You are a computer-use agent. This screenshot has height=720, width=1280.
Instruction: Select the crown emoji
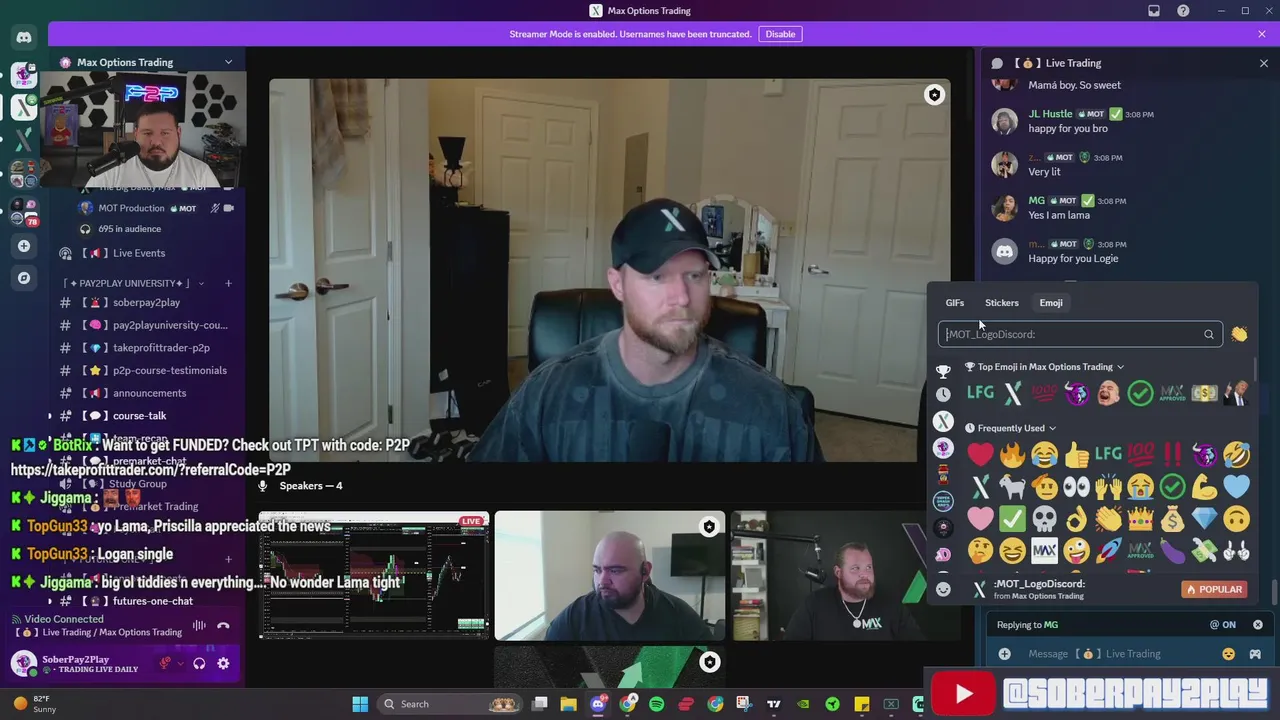(1140, 519)
